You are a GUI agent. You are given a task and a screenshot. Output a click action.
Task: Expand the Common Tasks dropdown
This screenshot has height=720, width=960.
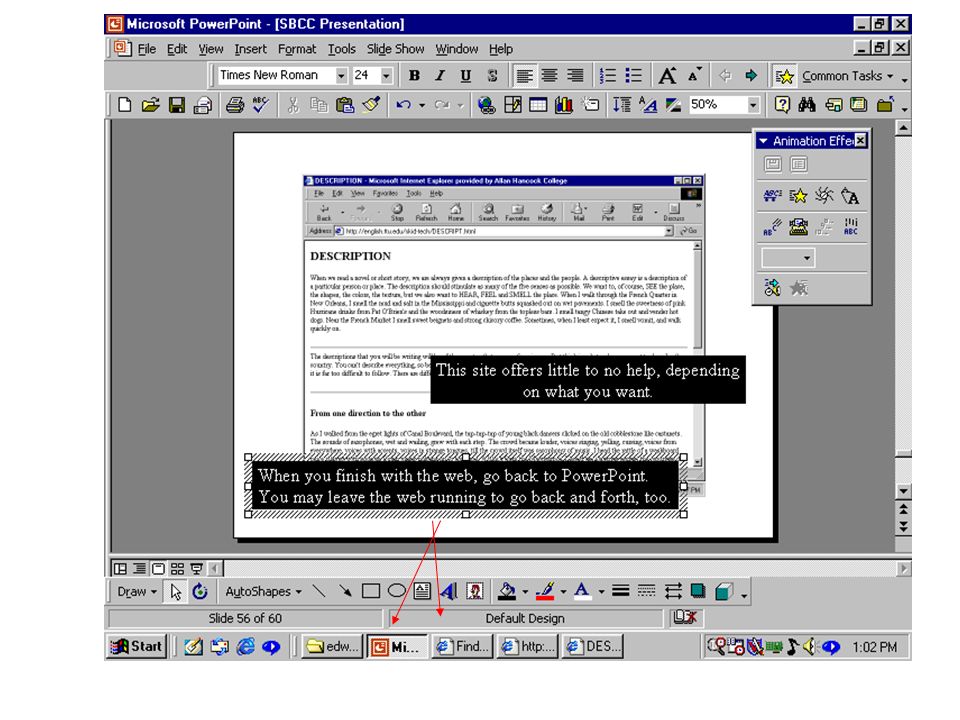coord(848,76)
